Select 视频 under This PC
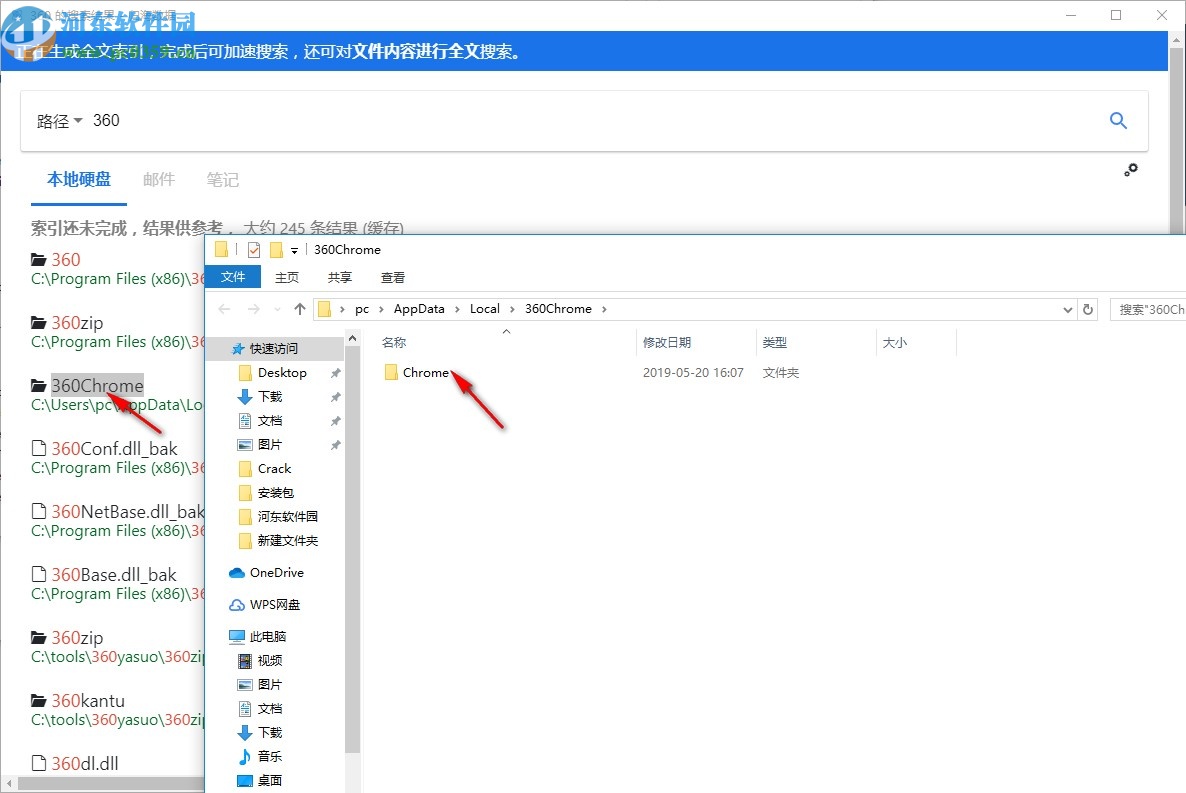The image size is (1186, 793). [x=269, y=661]
